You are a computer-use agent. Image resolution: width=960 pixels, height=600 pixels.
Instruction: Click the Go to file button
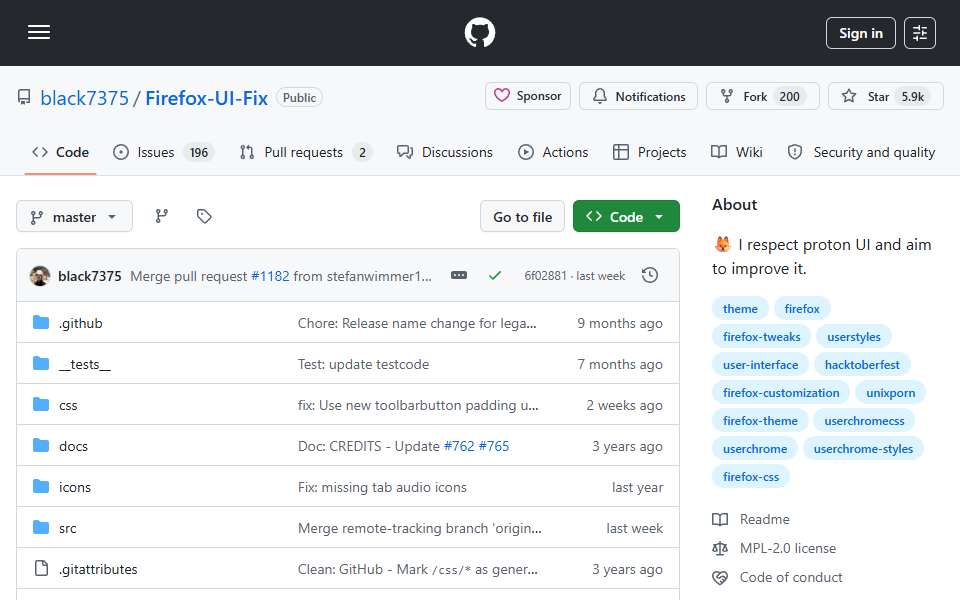click(522, 217)
